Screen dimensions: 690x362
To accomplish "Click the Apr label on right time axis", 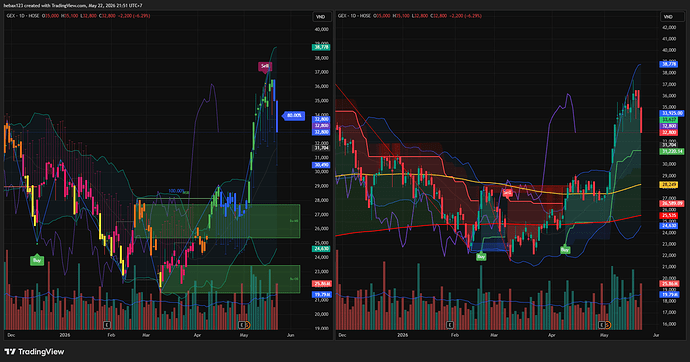I will [x=551, y=335].
